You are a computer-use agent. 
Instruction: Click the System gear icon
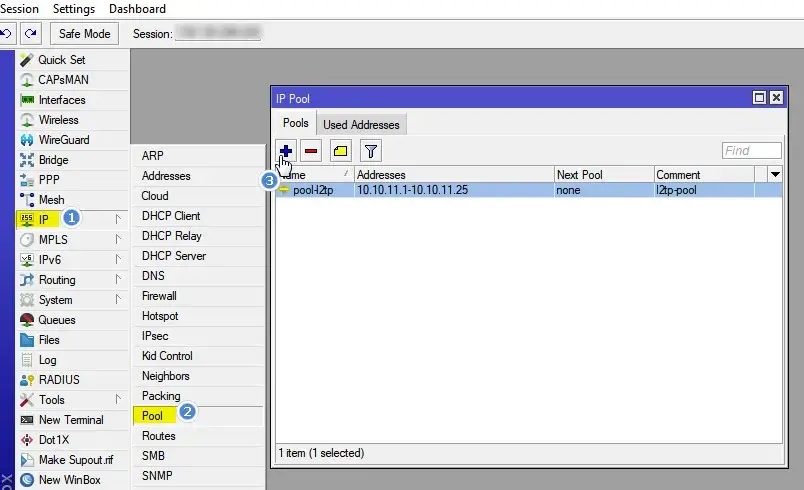click(27, 300)
